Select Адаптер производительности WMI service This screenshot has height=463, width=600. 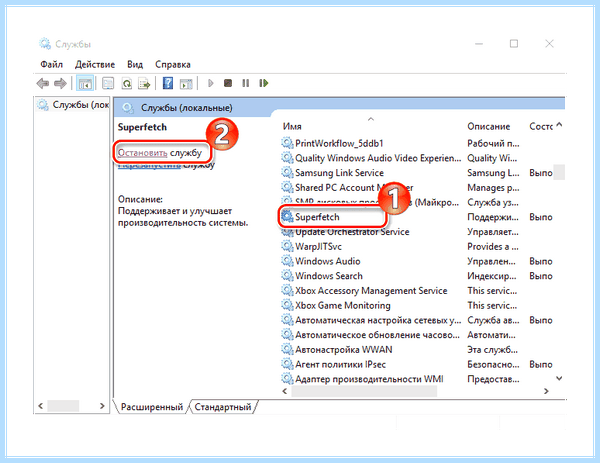coord(369,379)
